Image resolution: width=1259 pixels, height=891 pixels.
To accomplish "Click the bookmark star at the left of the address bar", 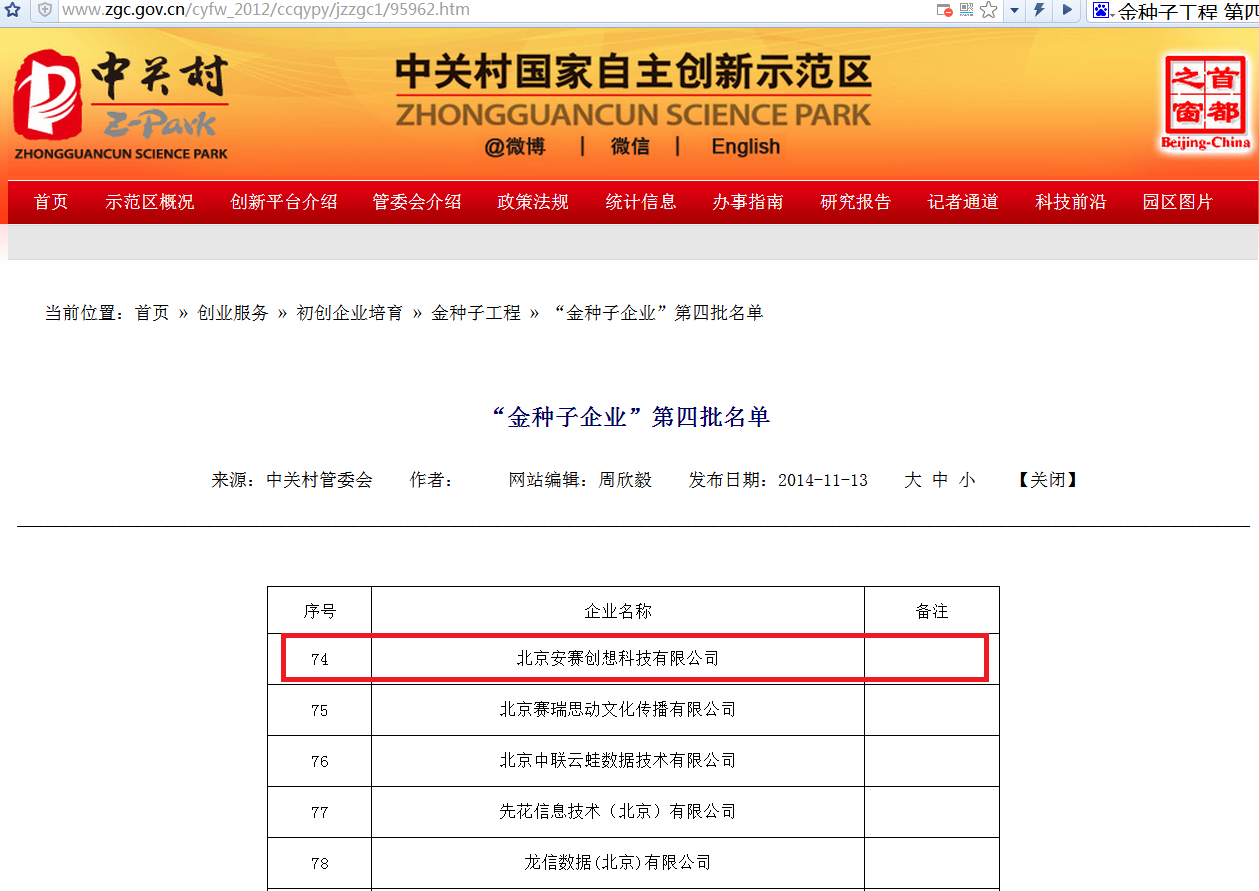I will pyautogui.click(x=13, y=10).
